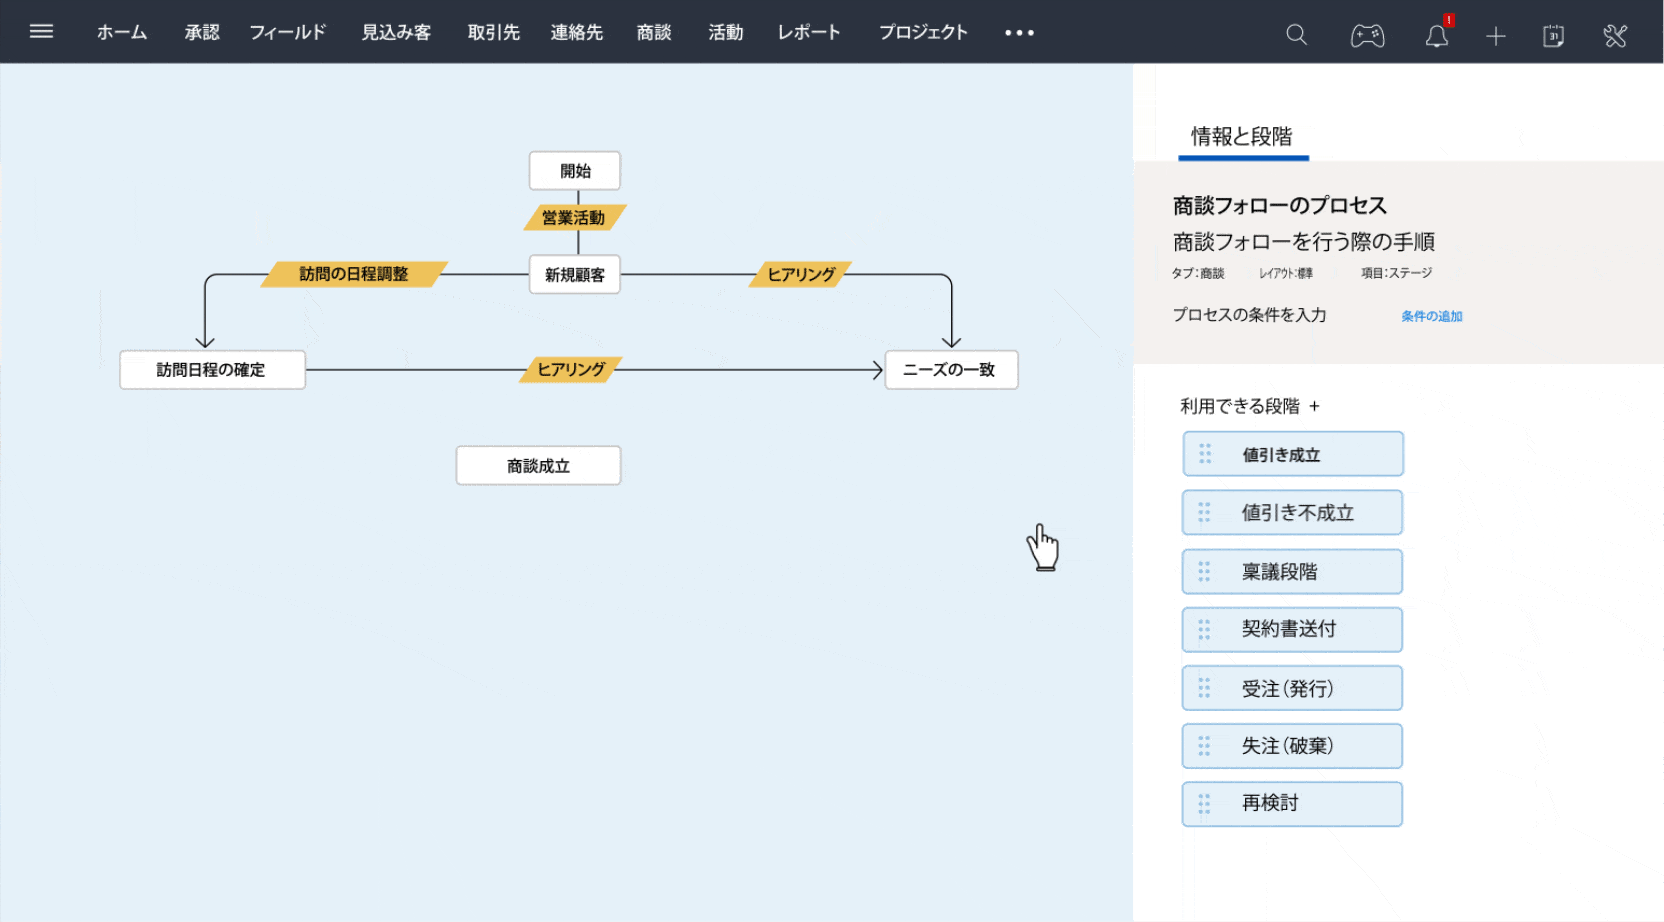The height and width of the screenshot is (922, 1664).
Task: Select the 情報と段階 tab
Action: click(x=1242, y=137)
